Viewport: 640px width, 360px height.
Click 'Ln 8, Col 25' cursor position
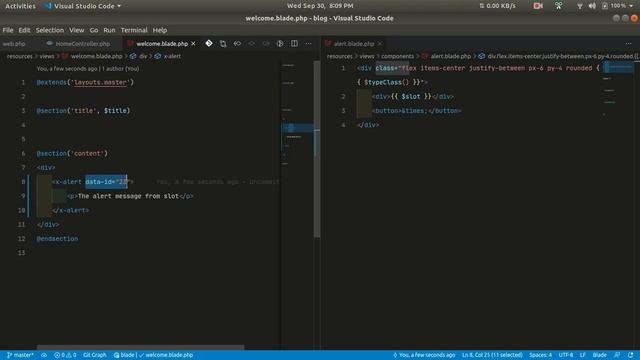pyautogui.click(x=492, y=355)
